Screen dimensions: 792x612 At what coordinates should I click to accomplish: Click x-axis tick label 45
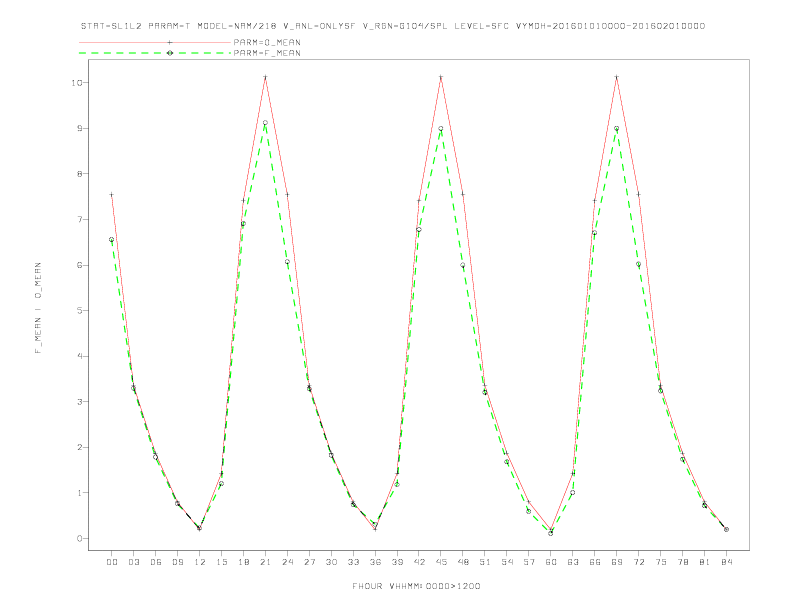click(441, 562)
